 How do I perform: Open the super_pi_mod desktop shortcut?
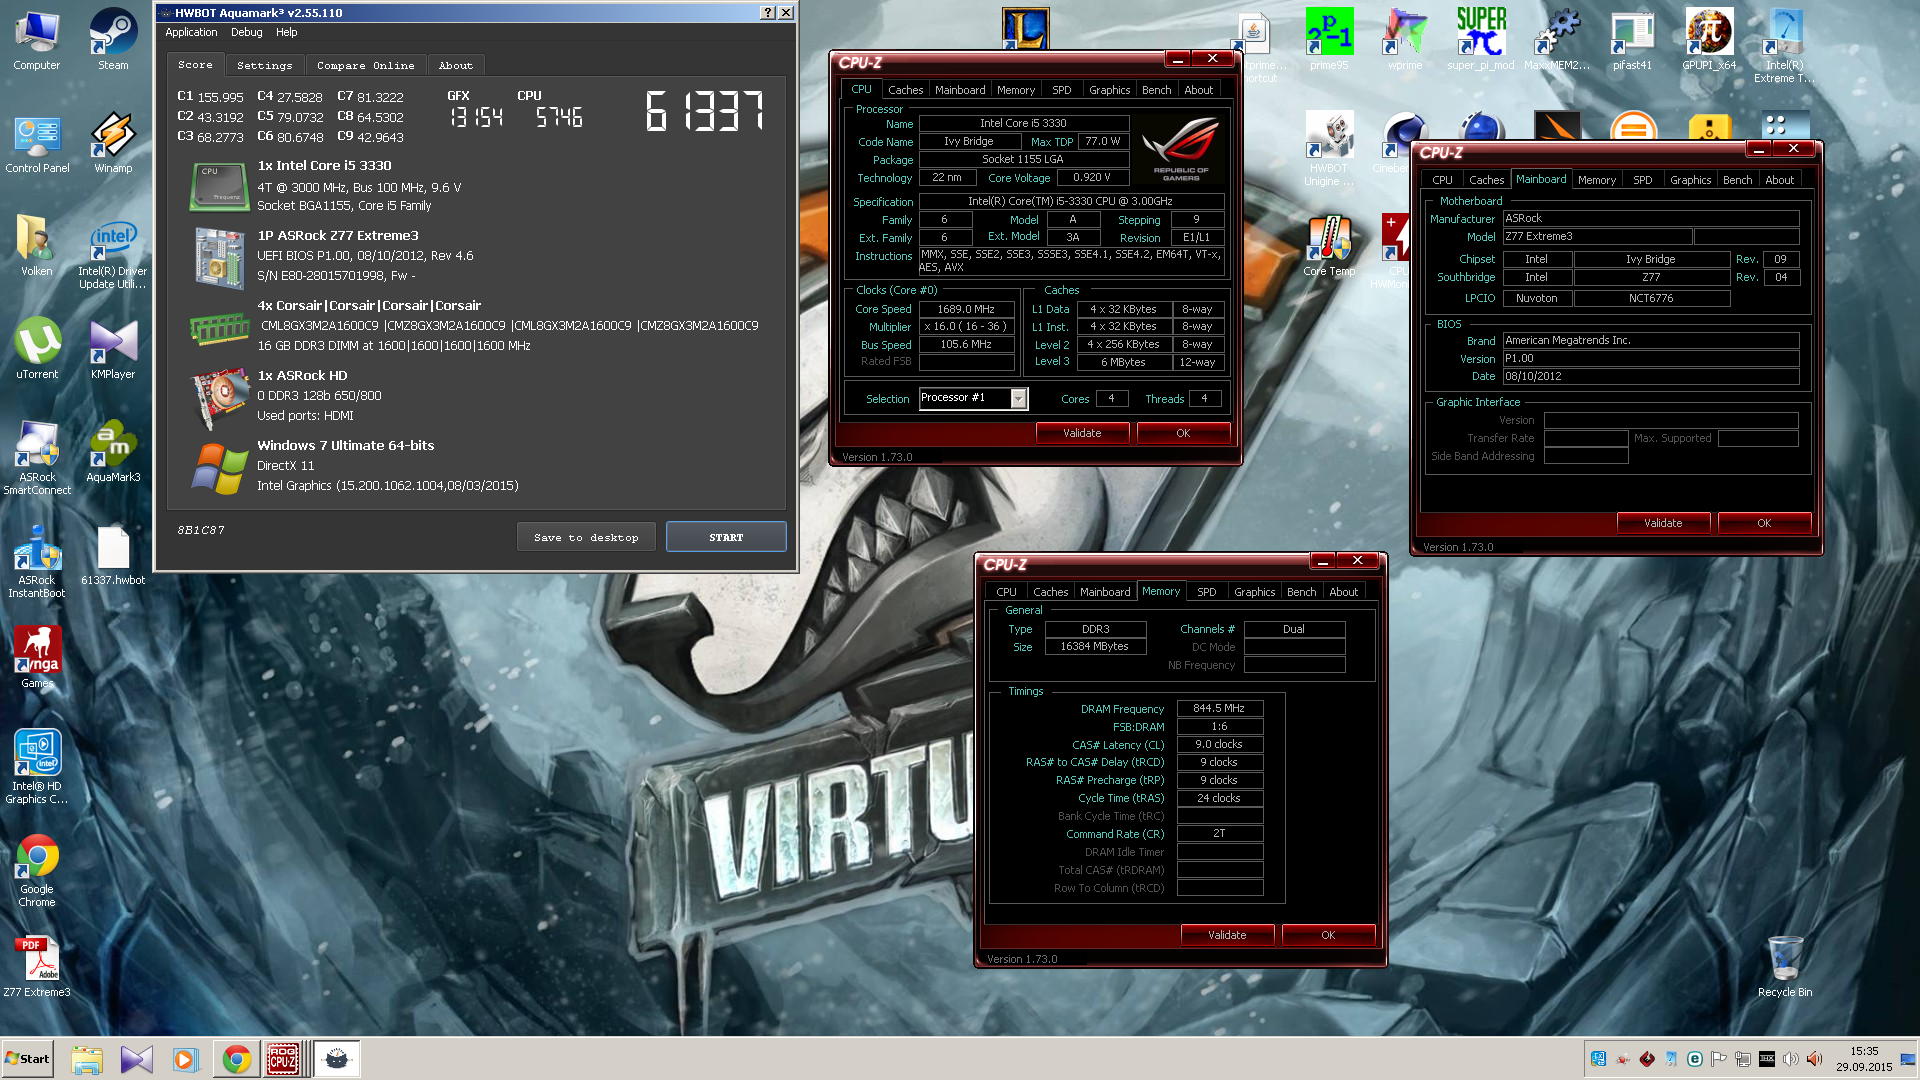click(1481, 40)
